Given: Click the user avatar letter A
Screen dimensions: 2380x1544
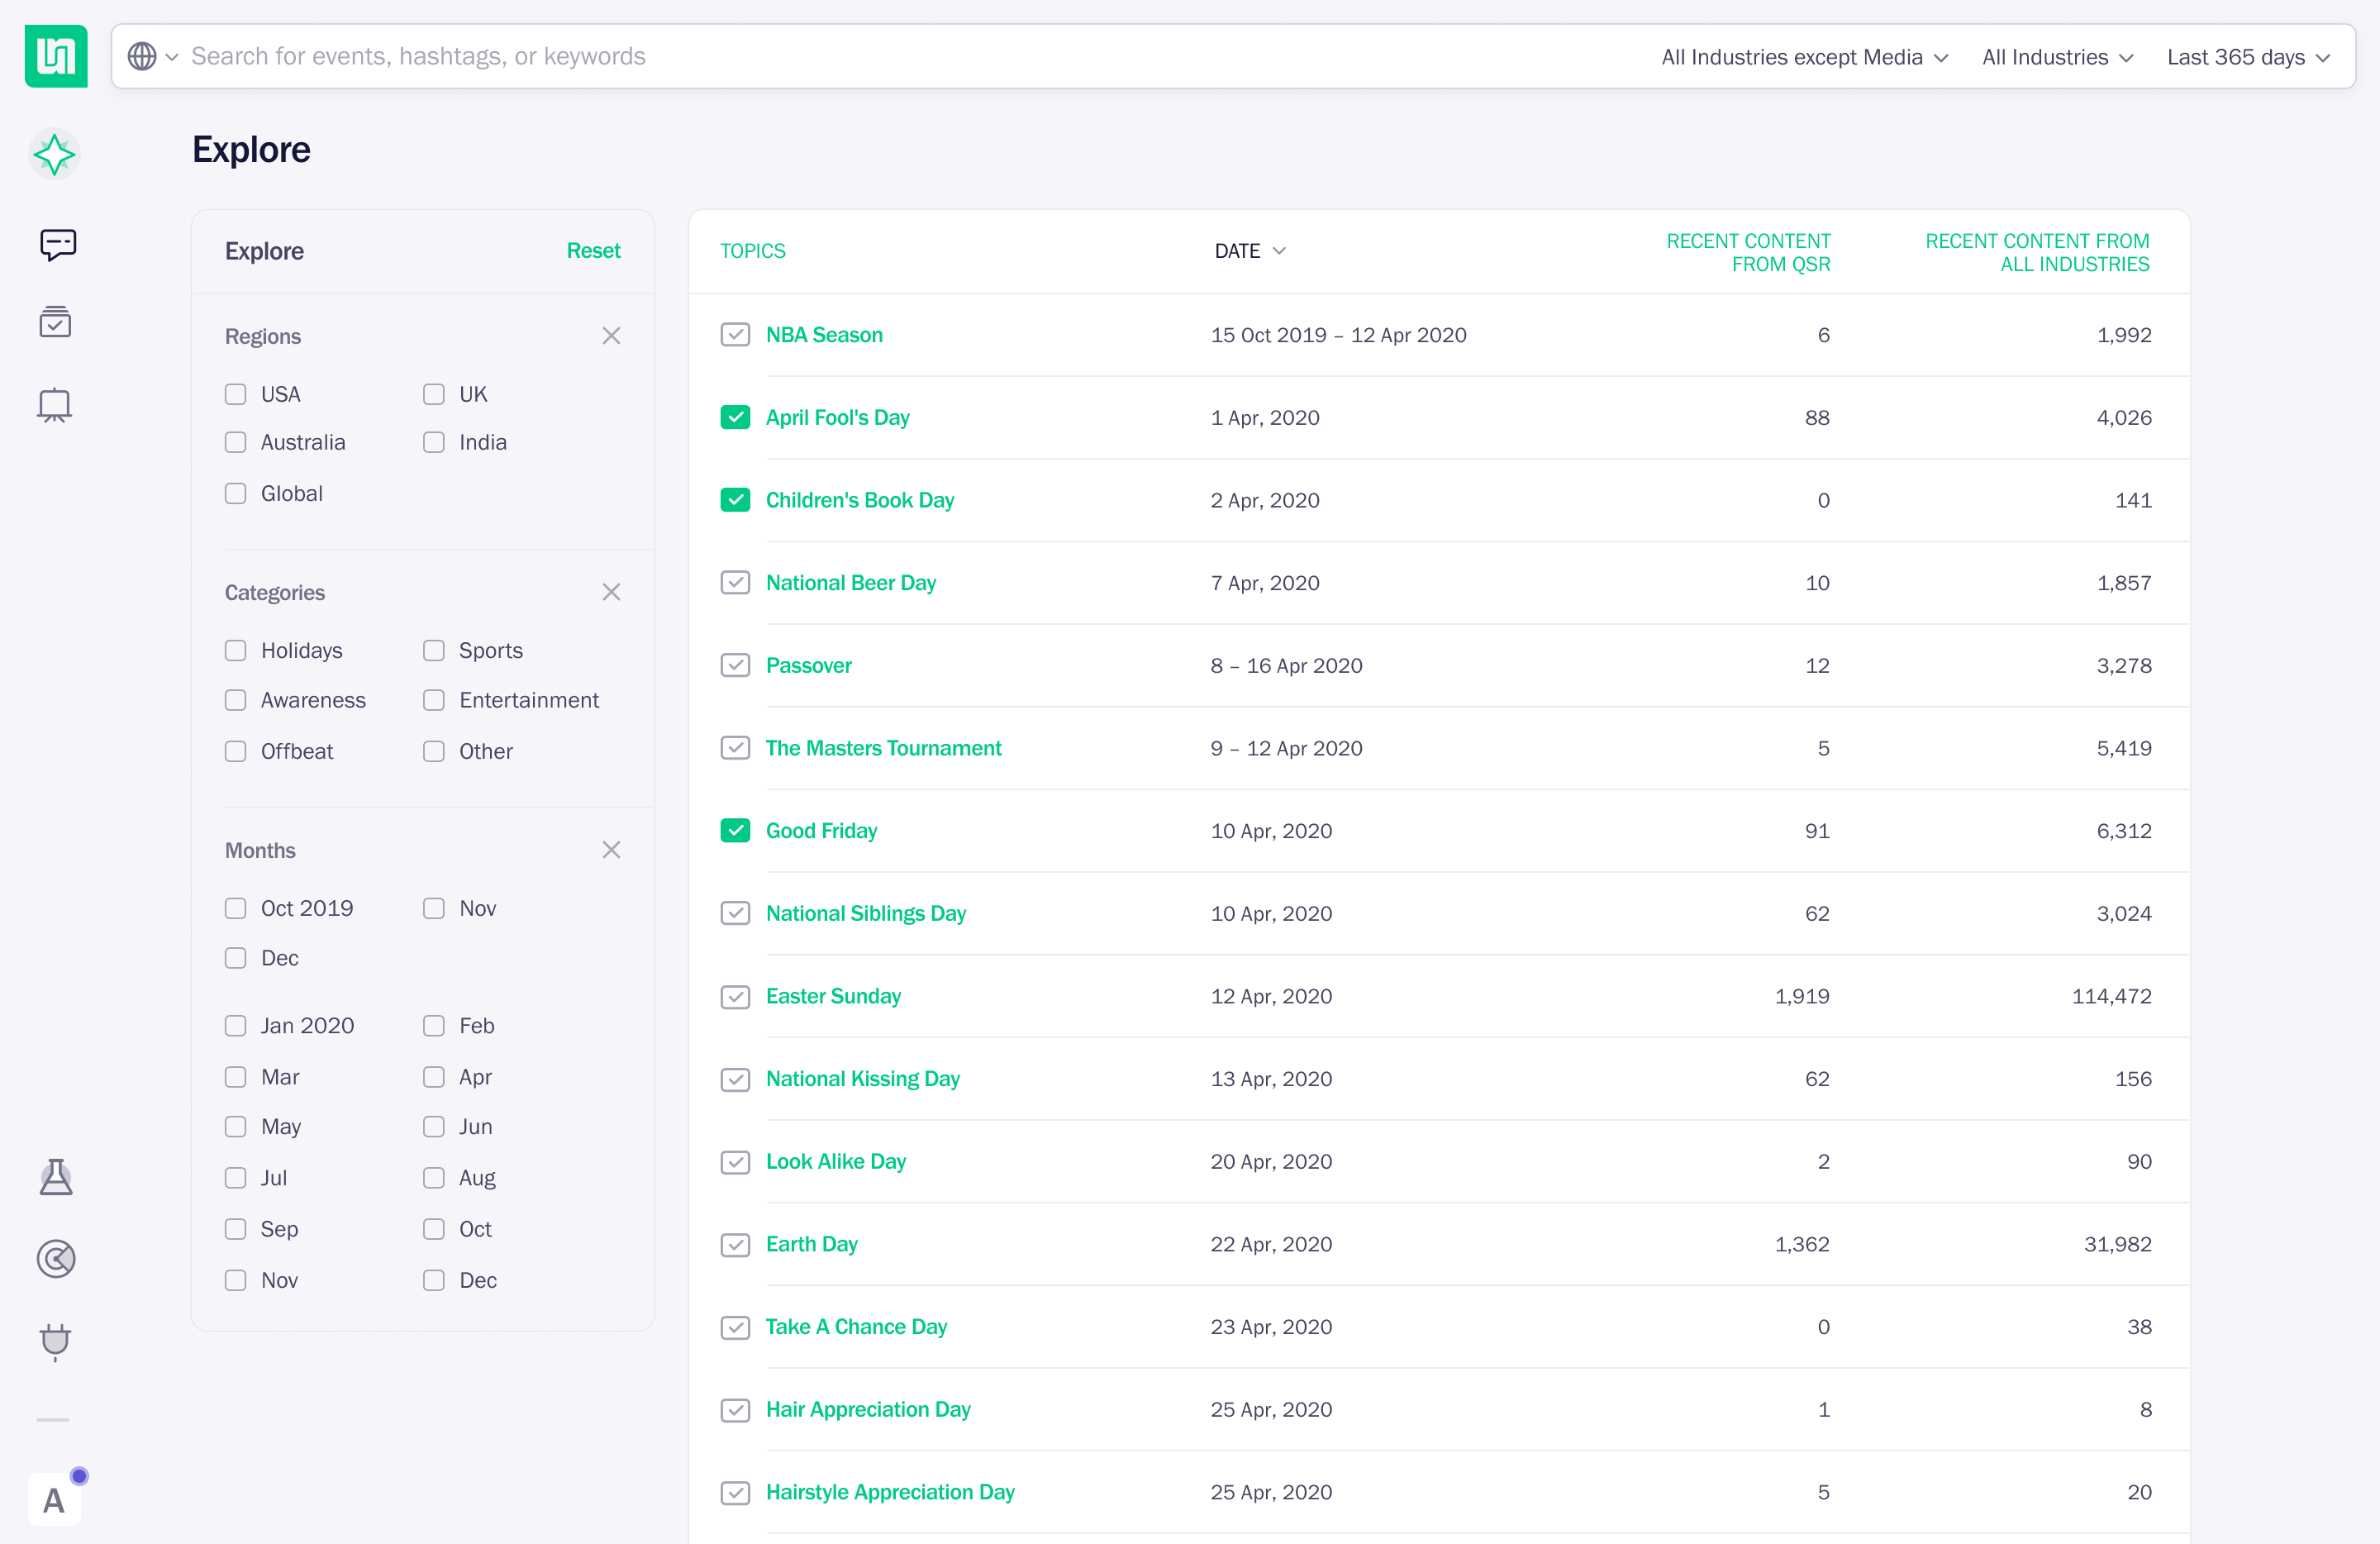Looking at the screenshot, I should (x=54, y=1499).
